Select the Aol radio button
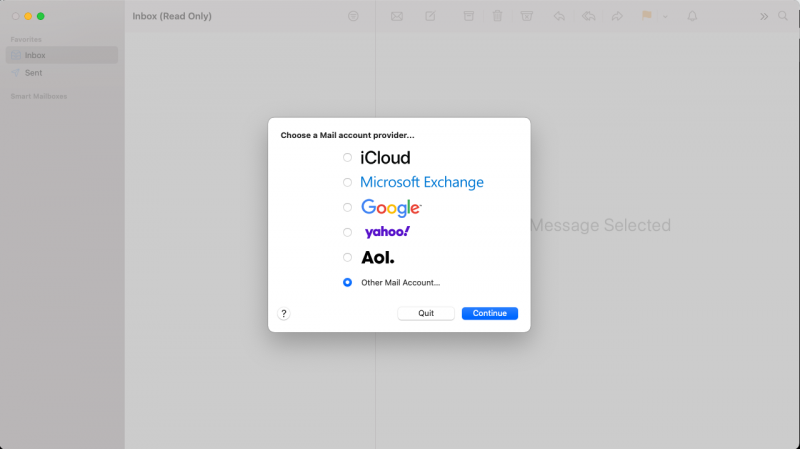This screenshot has height=449, width=800. tap(347, 257)
